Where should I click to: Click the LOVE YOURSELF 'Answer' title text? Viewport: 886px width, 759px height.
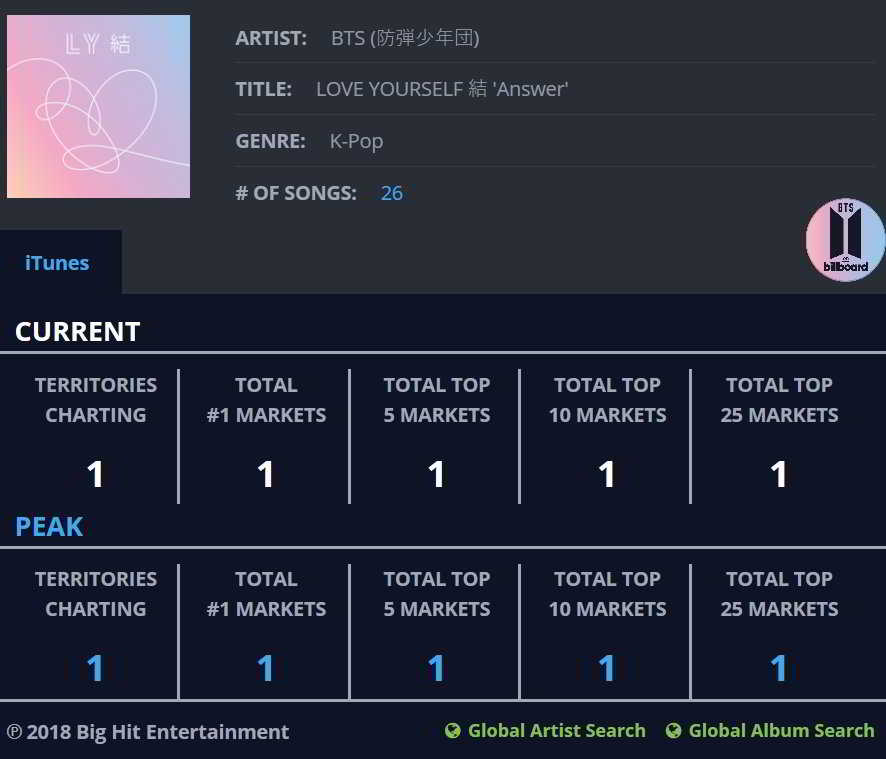click(442, 89)
